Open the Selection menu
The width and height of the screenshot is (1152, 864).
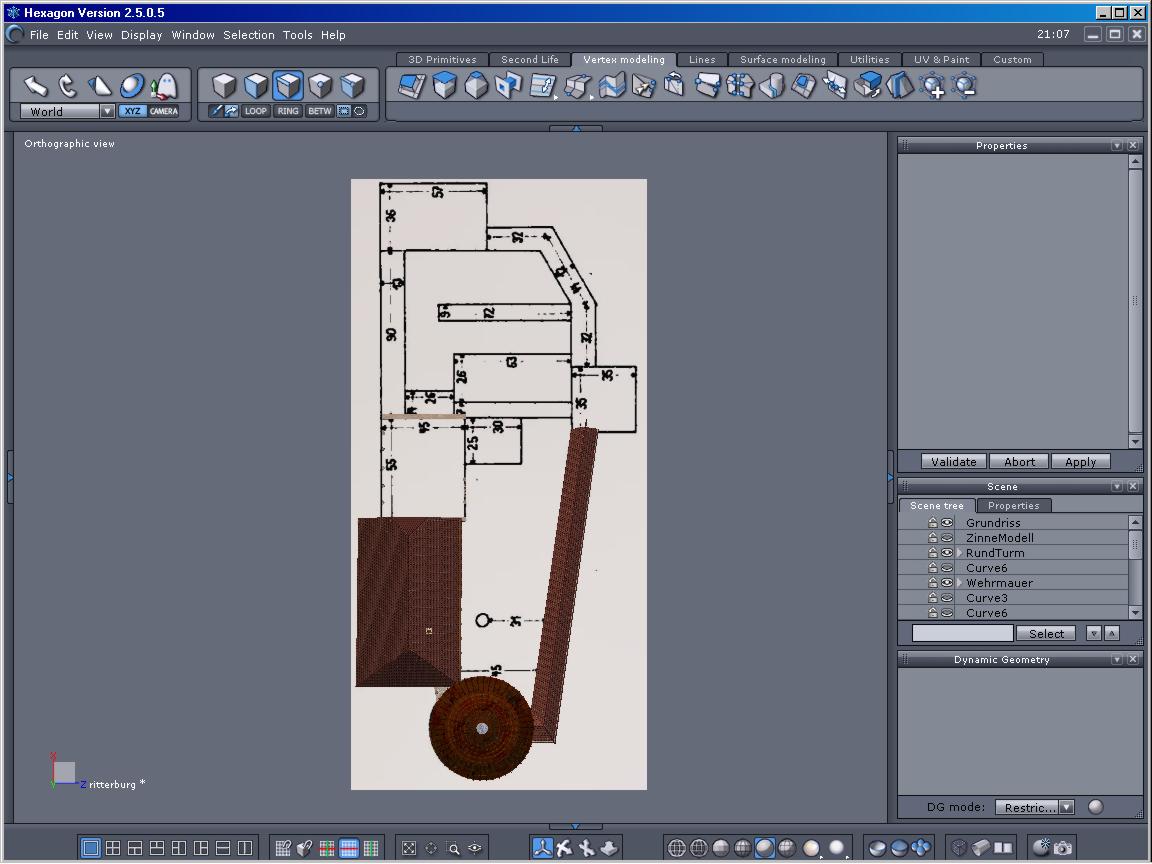pyautogui.click(x=248, y=35)
